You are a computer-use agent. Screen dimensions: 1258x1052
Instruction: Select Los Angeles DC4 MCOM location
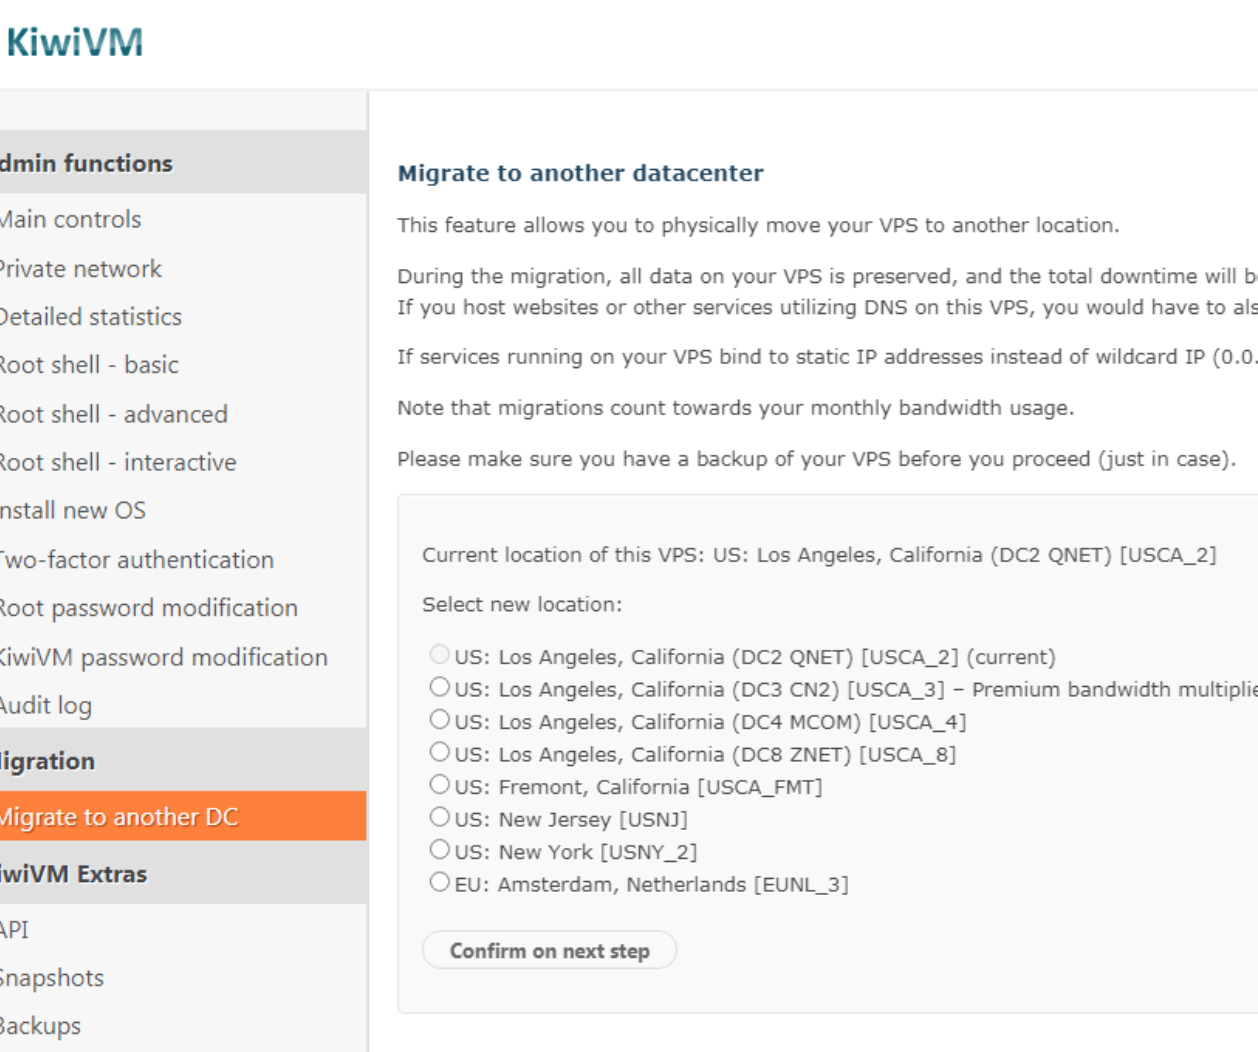tap(439, 720)
